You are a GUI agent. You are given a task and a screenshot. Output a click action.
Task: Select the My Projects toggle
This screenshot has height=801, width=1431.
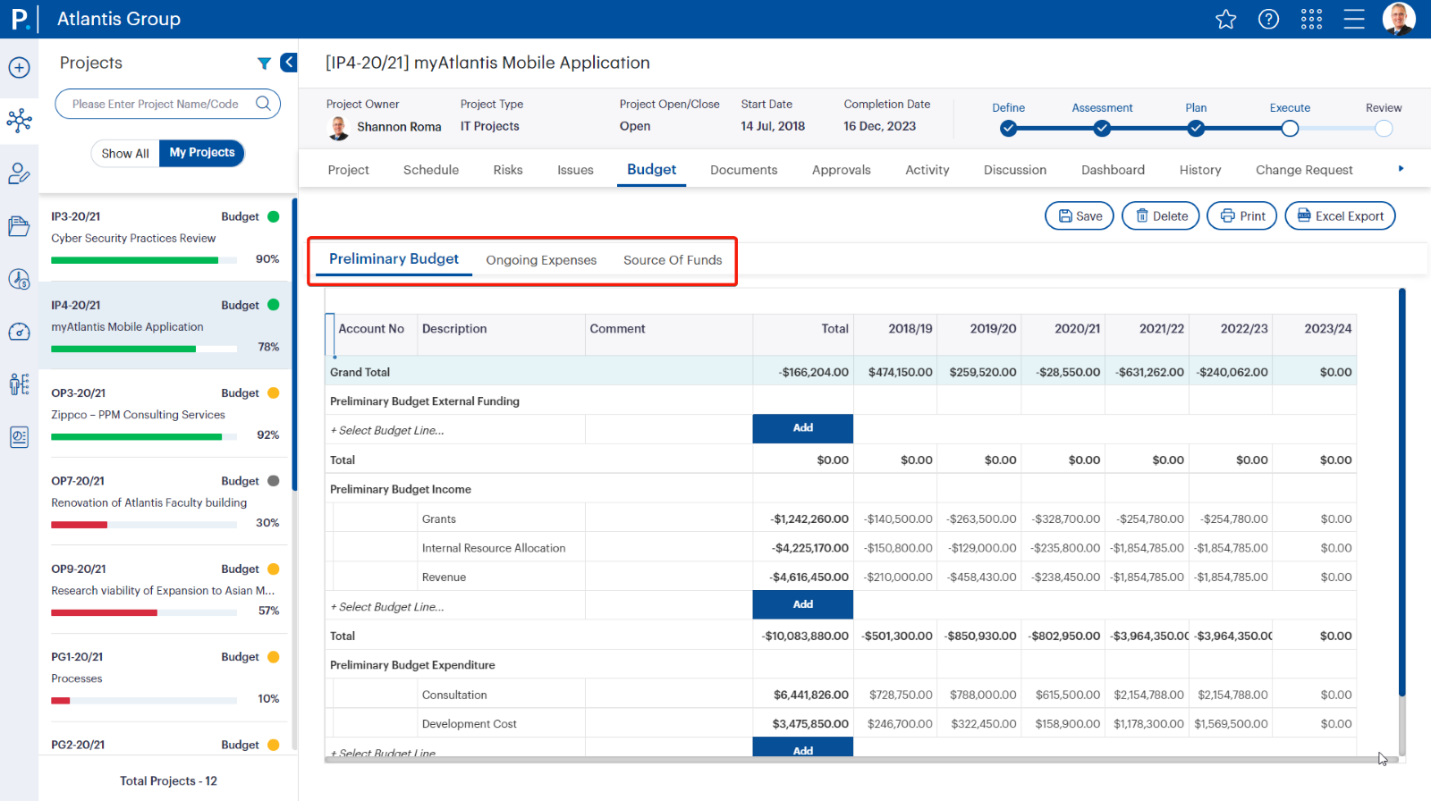202,153
